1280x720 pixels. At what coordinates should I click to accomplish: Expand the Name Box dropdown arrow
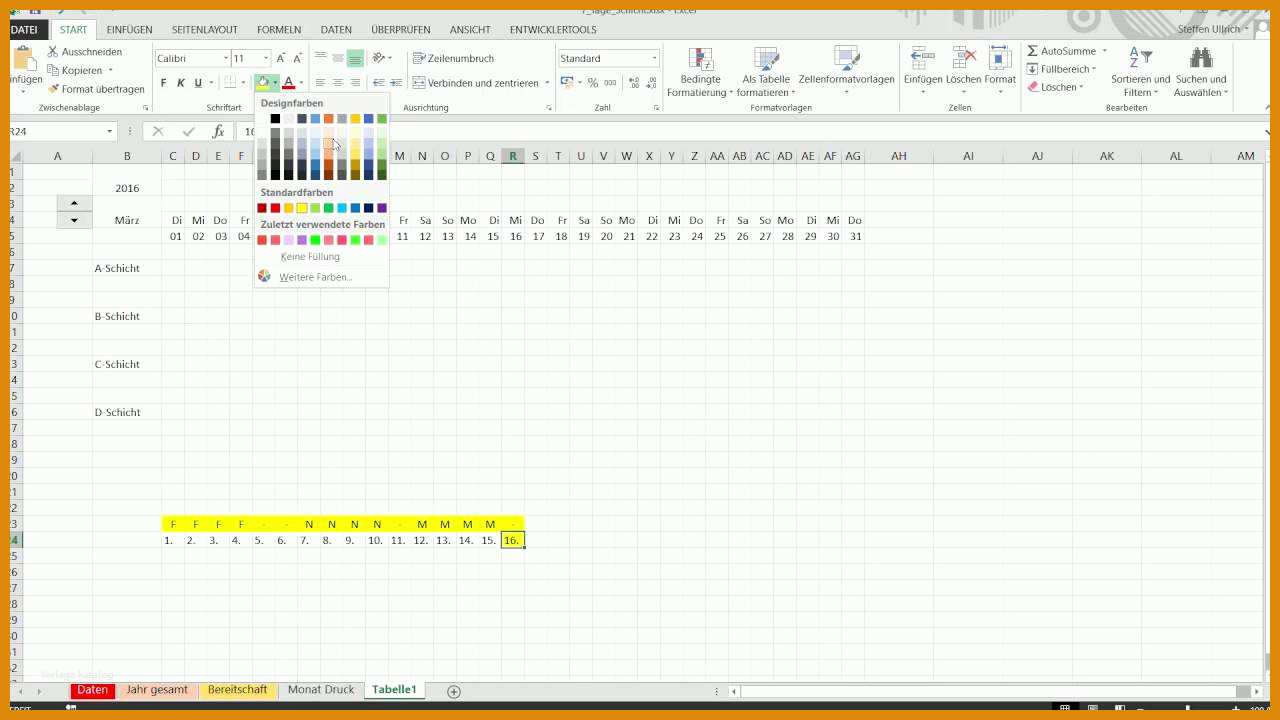pyautogui.click(x=110, y=131)
